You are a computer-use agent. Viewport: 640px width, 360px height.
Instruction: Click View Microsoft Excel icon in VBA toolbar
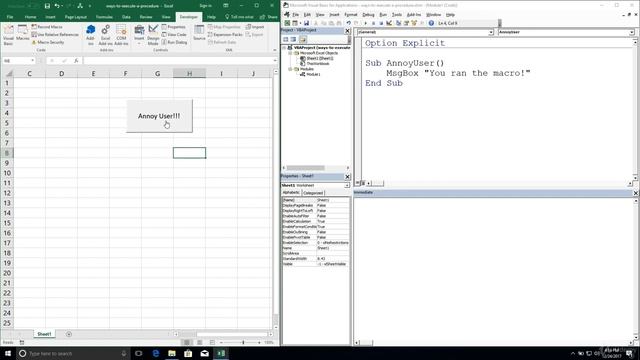[x=287, y=23]
